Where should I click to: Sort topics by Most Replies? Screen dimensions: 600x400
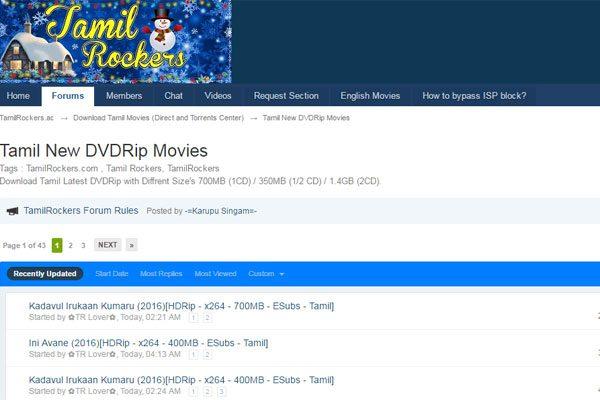click(x=161, y=274)
